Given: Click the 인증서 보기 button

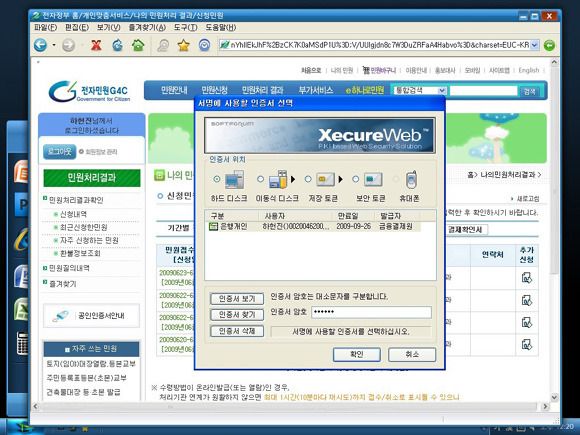Looking at the screenshot, I should click(x=237, y=299).
